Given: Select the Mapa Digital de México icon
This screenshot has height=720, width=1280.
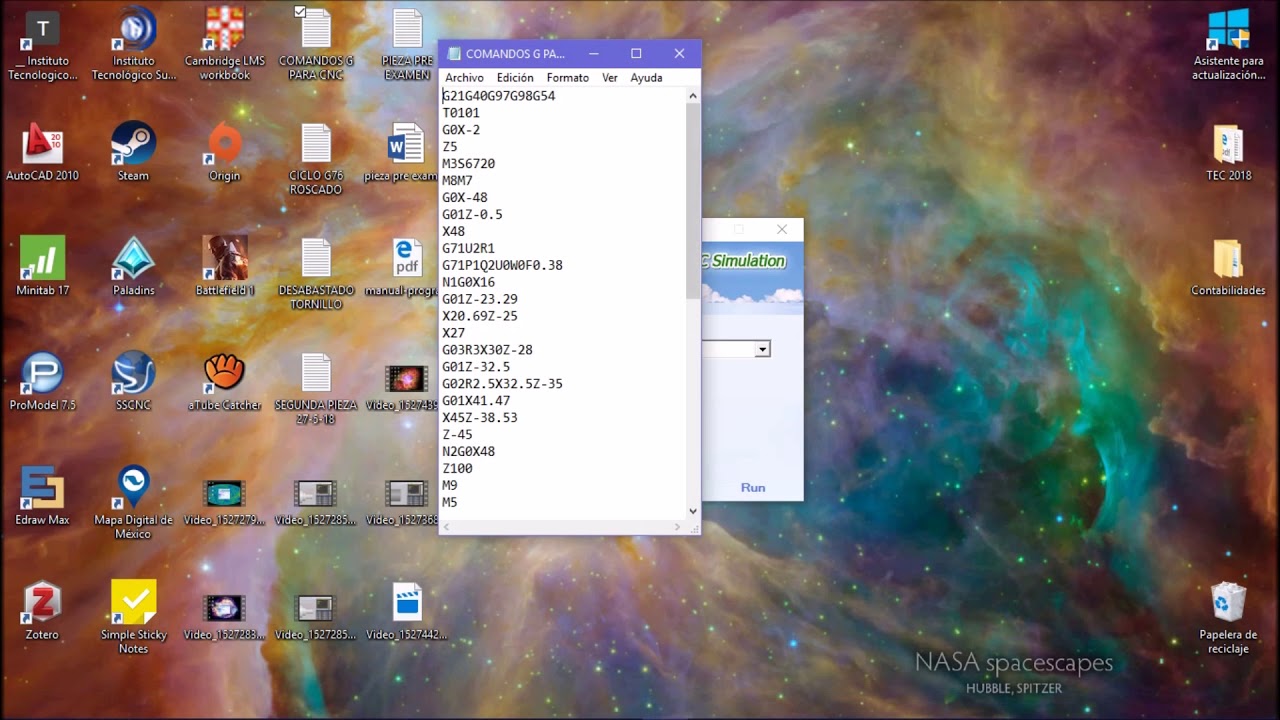Looking at the screenshot, I should click(133, 502).
